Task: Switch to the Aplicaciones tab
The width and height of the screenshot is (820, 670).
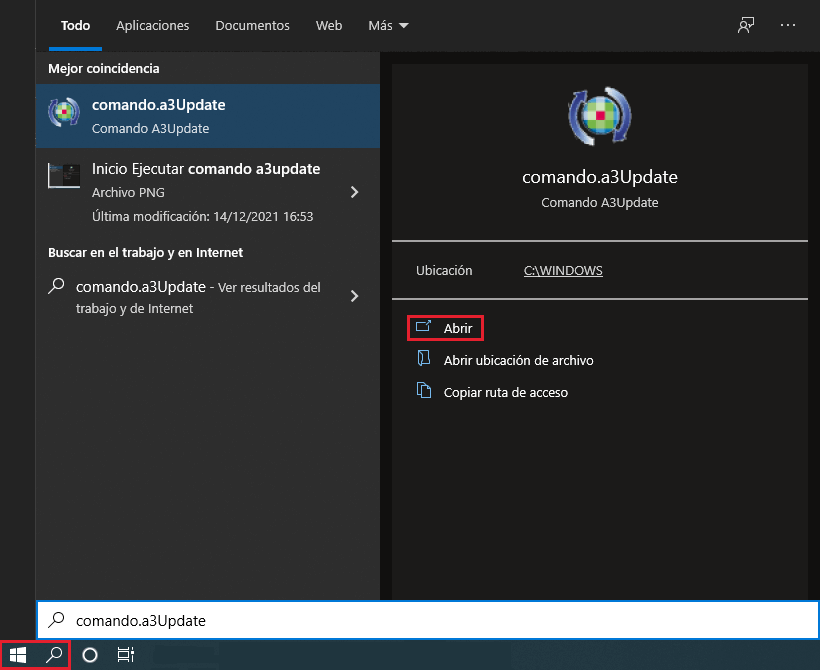Action: coord(153,26)
